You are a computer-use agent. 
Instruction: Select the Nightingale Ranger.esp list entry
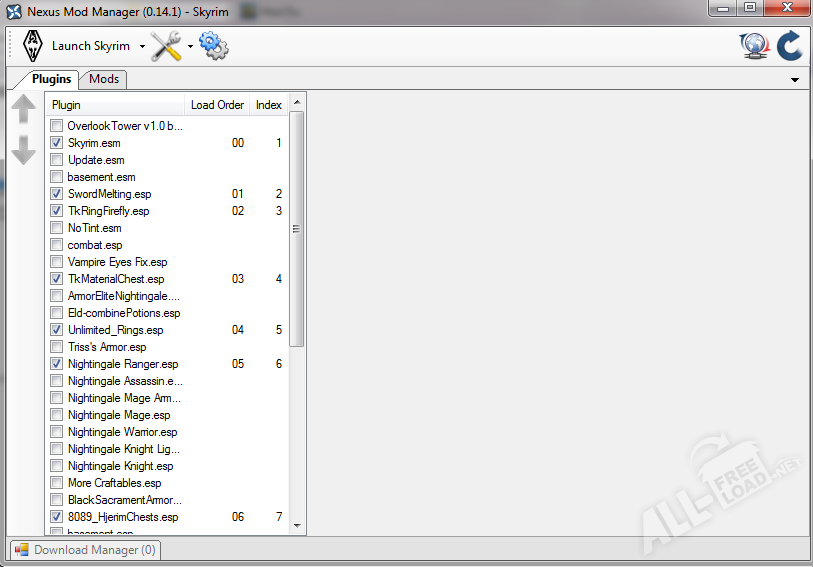pyautogui.click(x=123, y=364)
